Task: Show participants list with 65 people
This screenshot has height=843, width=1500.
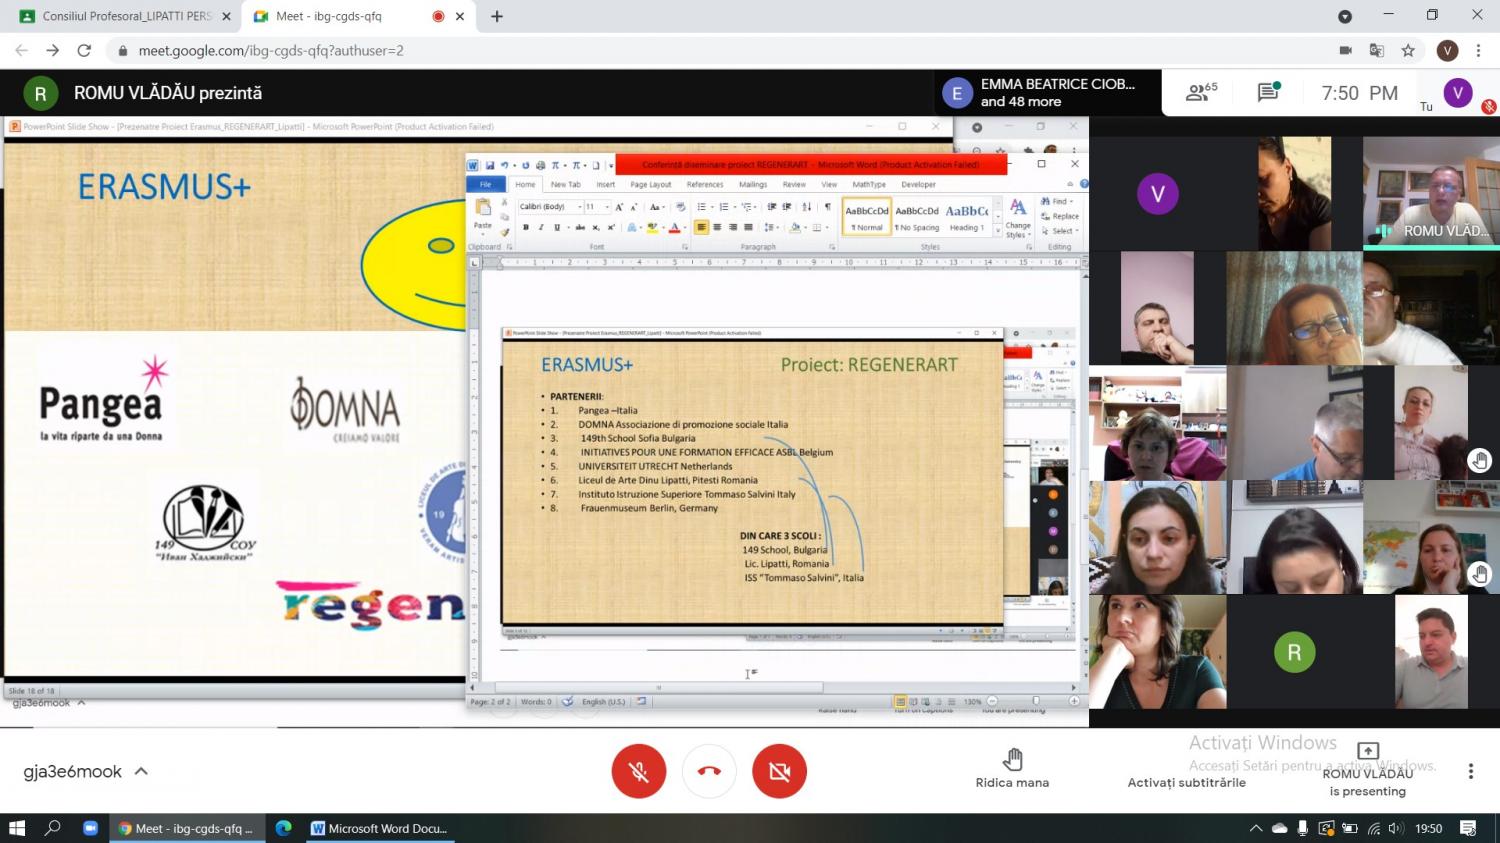Action: point(1201,93)
